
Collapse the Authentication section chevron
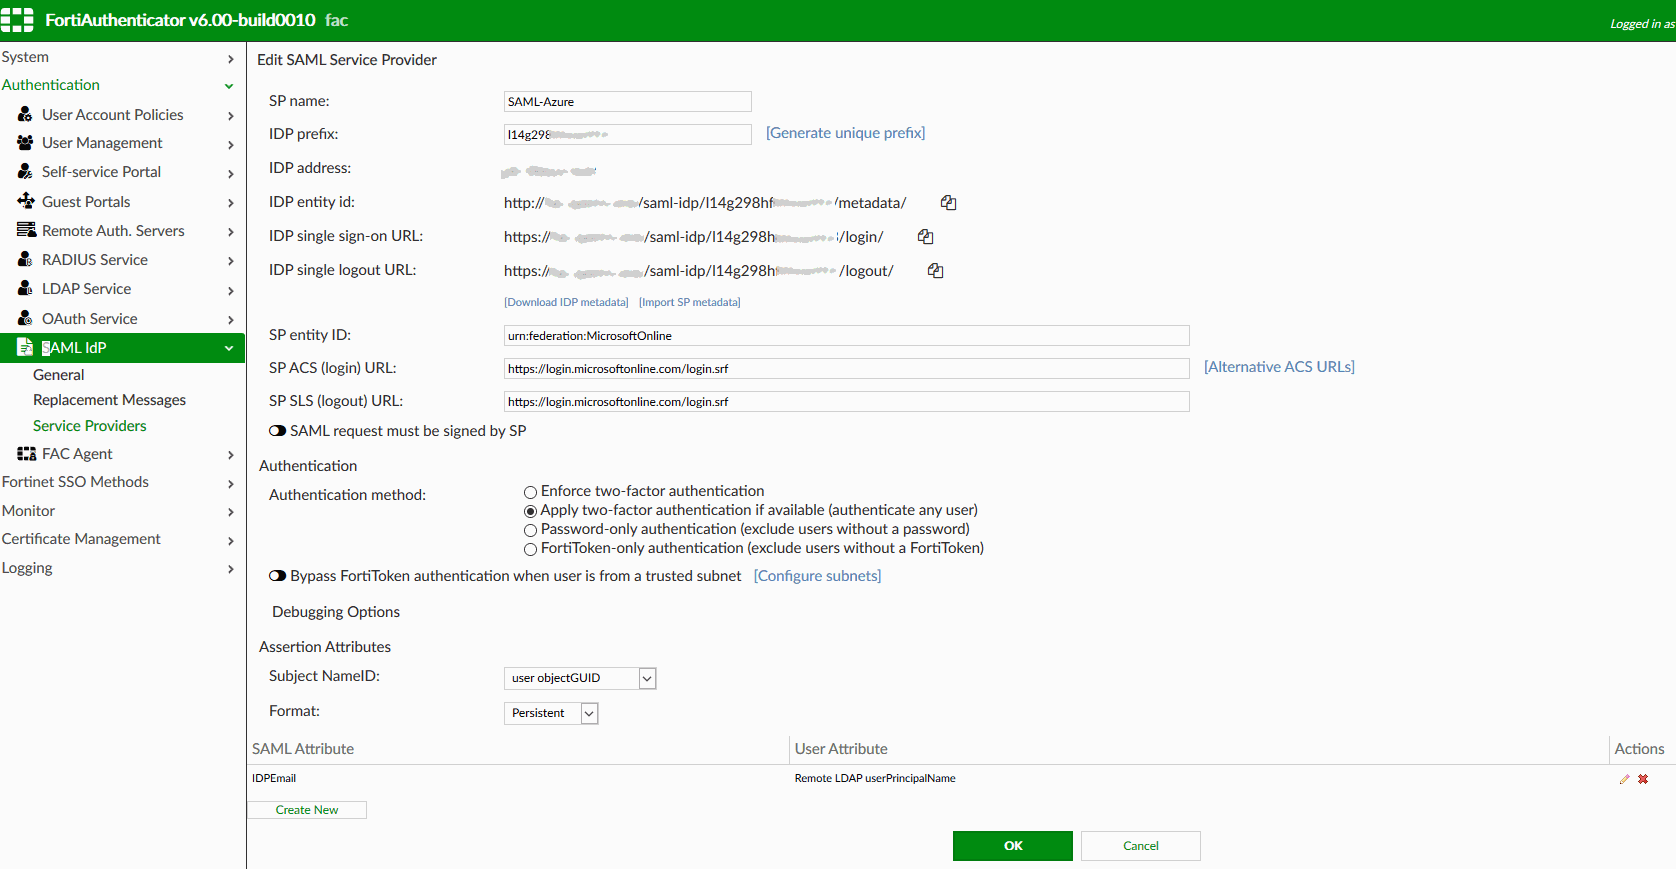click(x=229, y=86)
